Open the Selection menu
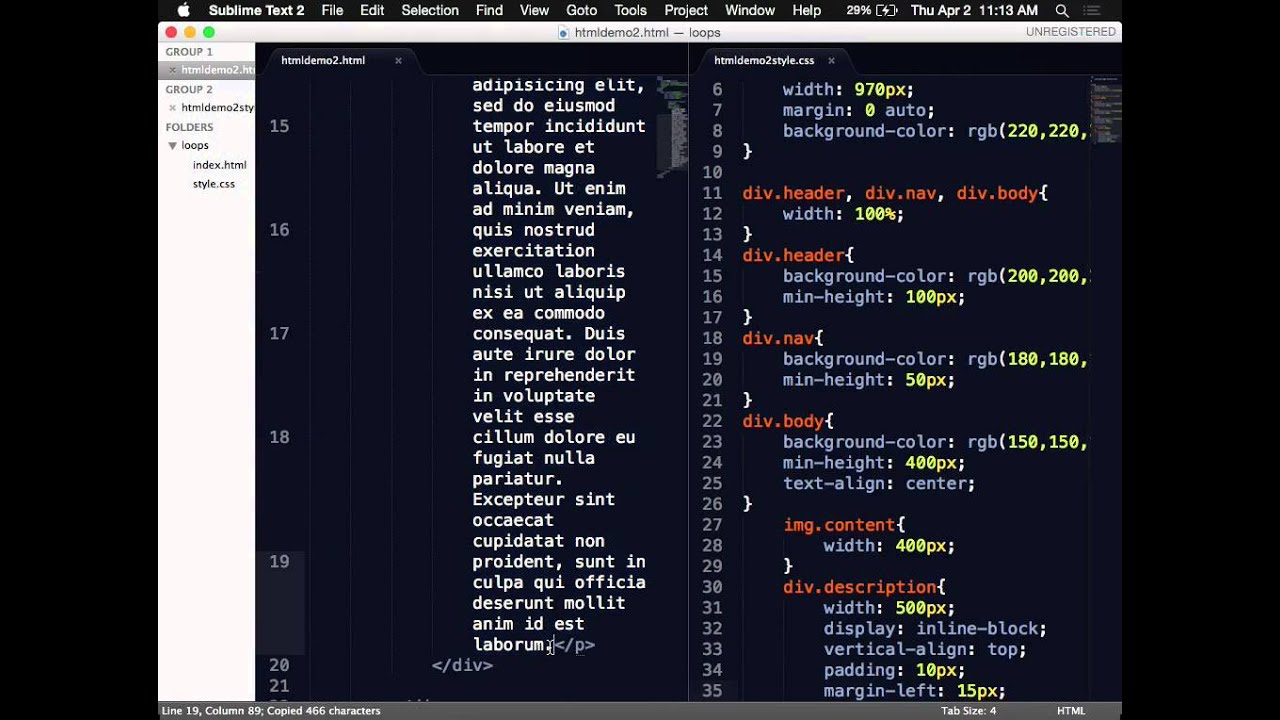Viewport: 1280px width, 720px height. [430, 10]
